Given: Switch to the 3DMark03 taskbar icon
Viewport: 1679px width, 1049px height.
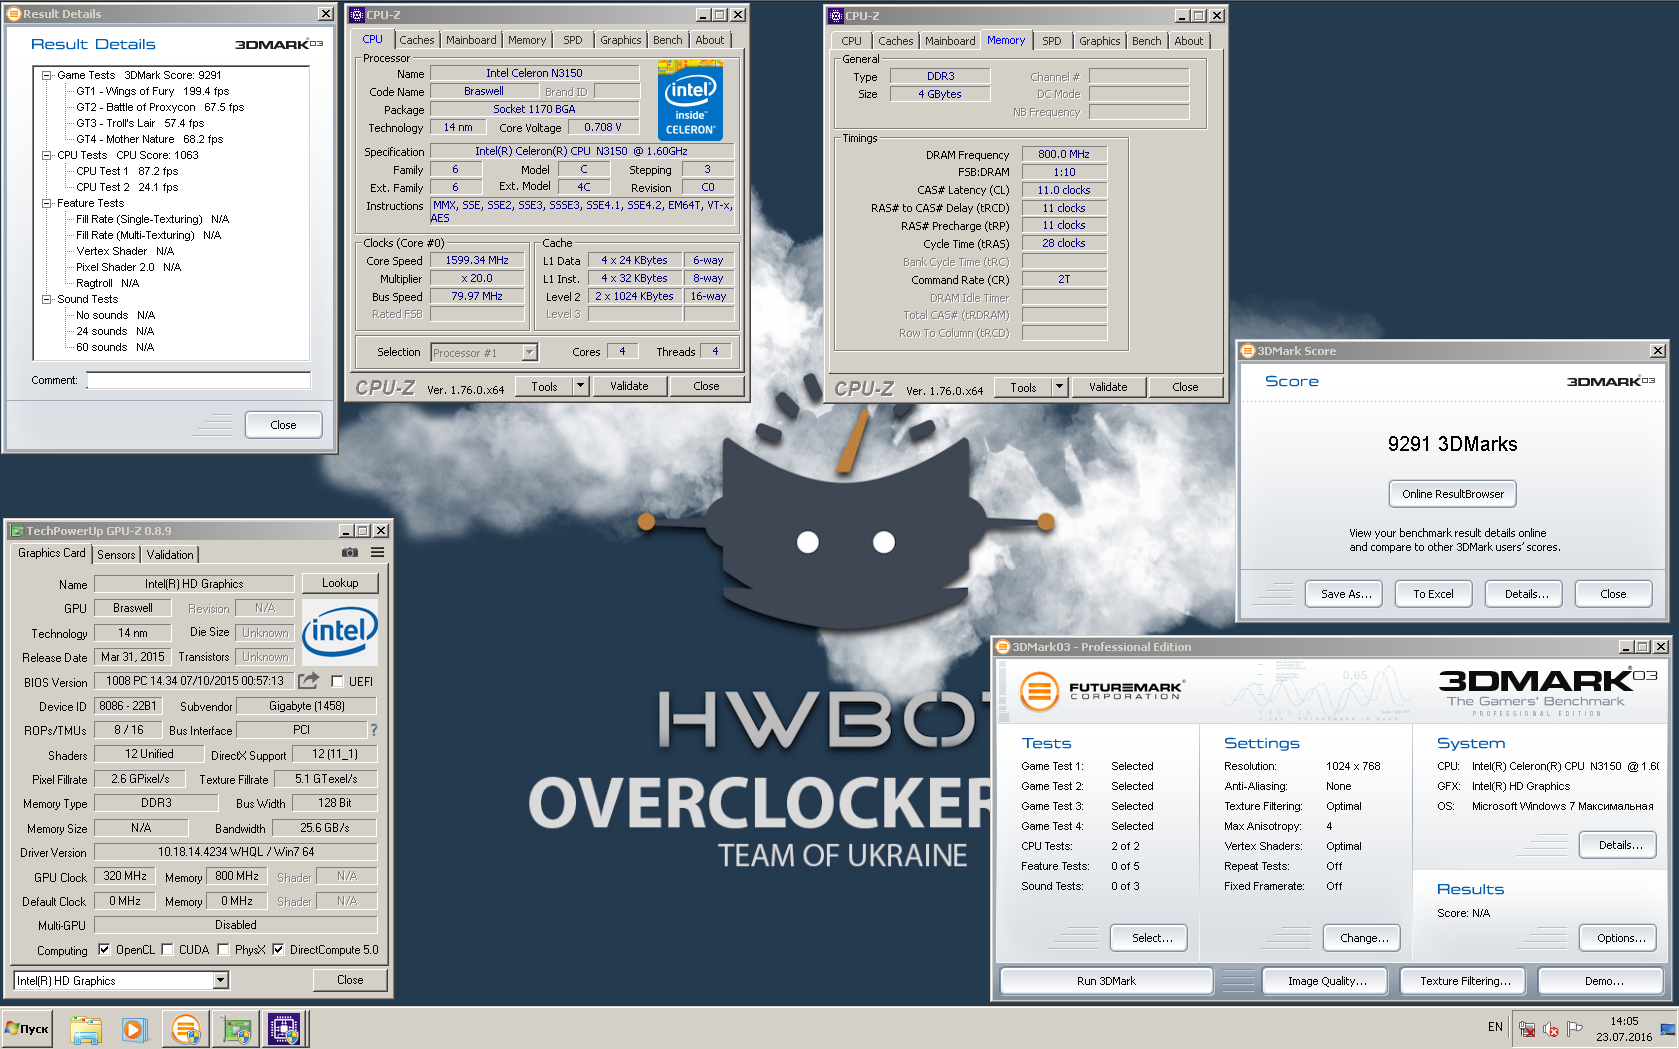Looking at the screenshot, I should point(186,1029).
